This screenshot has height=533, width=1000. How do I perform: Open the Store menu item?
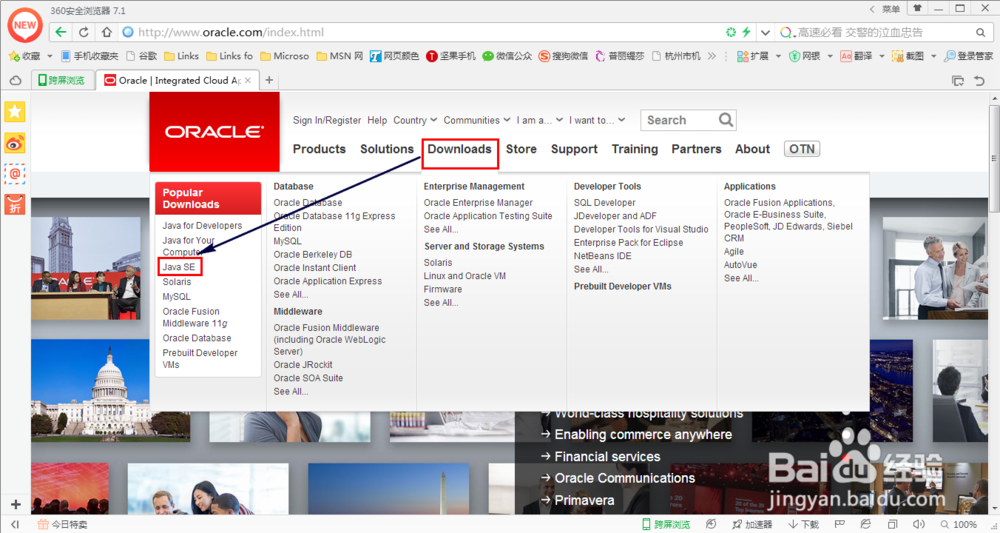pos(521,149)
